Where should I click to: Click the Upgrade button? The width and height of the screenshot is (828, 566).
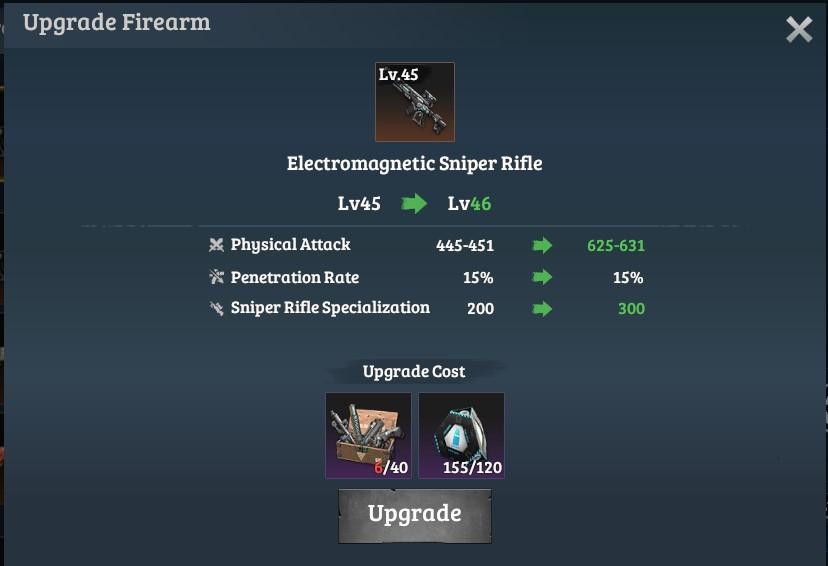(x=415, y=516)
